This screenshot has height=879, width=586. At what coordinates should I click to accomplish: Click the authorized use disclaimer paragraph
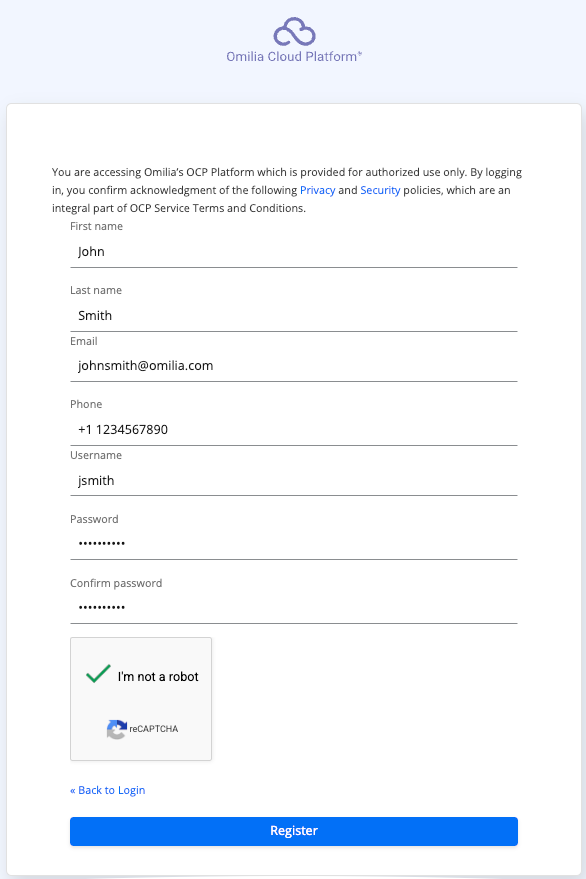[x=287, y=190]
